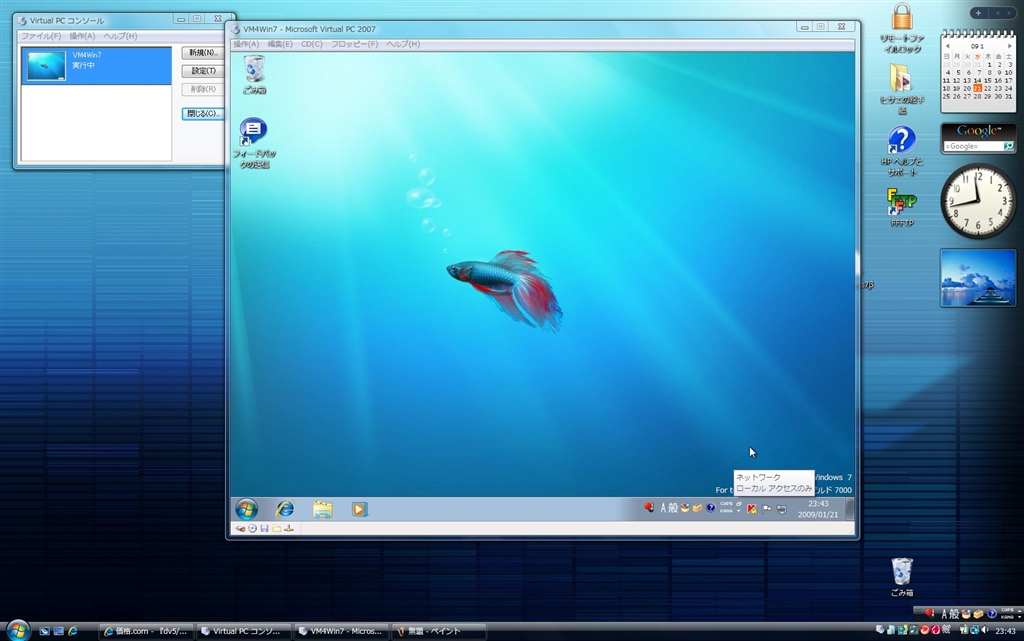Switch to VM4Win7 taskbar button
Image resolution: width=1024 pixels, height=641 pixels.
click(x=340, y=631)
